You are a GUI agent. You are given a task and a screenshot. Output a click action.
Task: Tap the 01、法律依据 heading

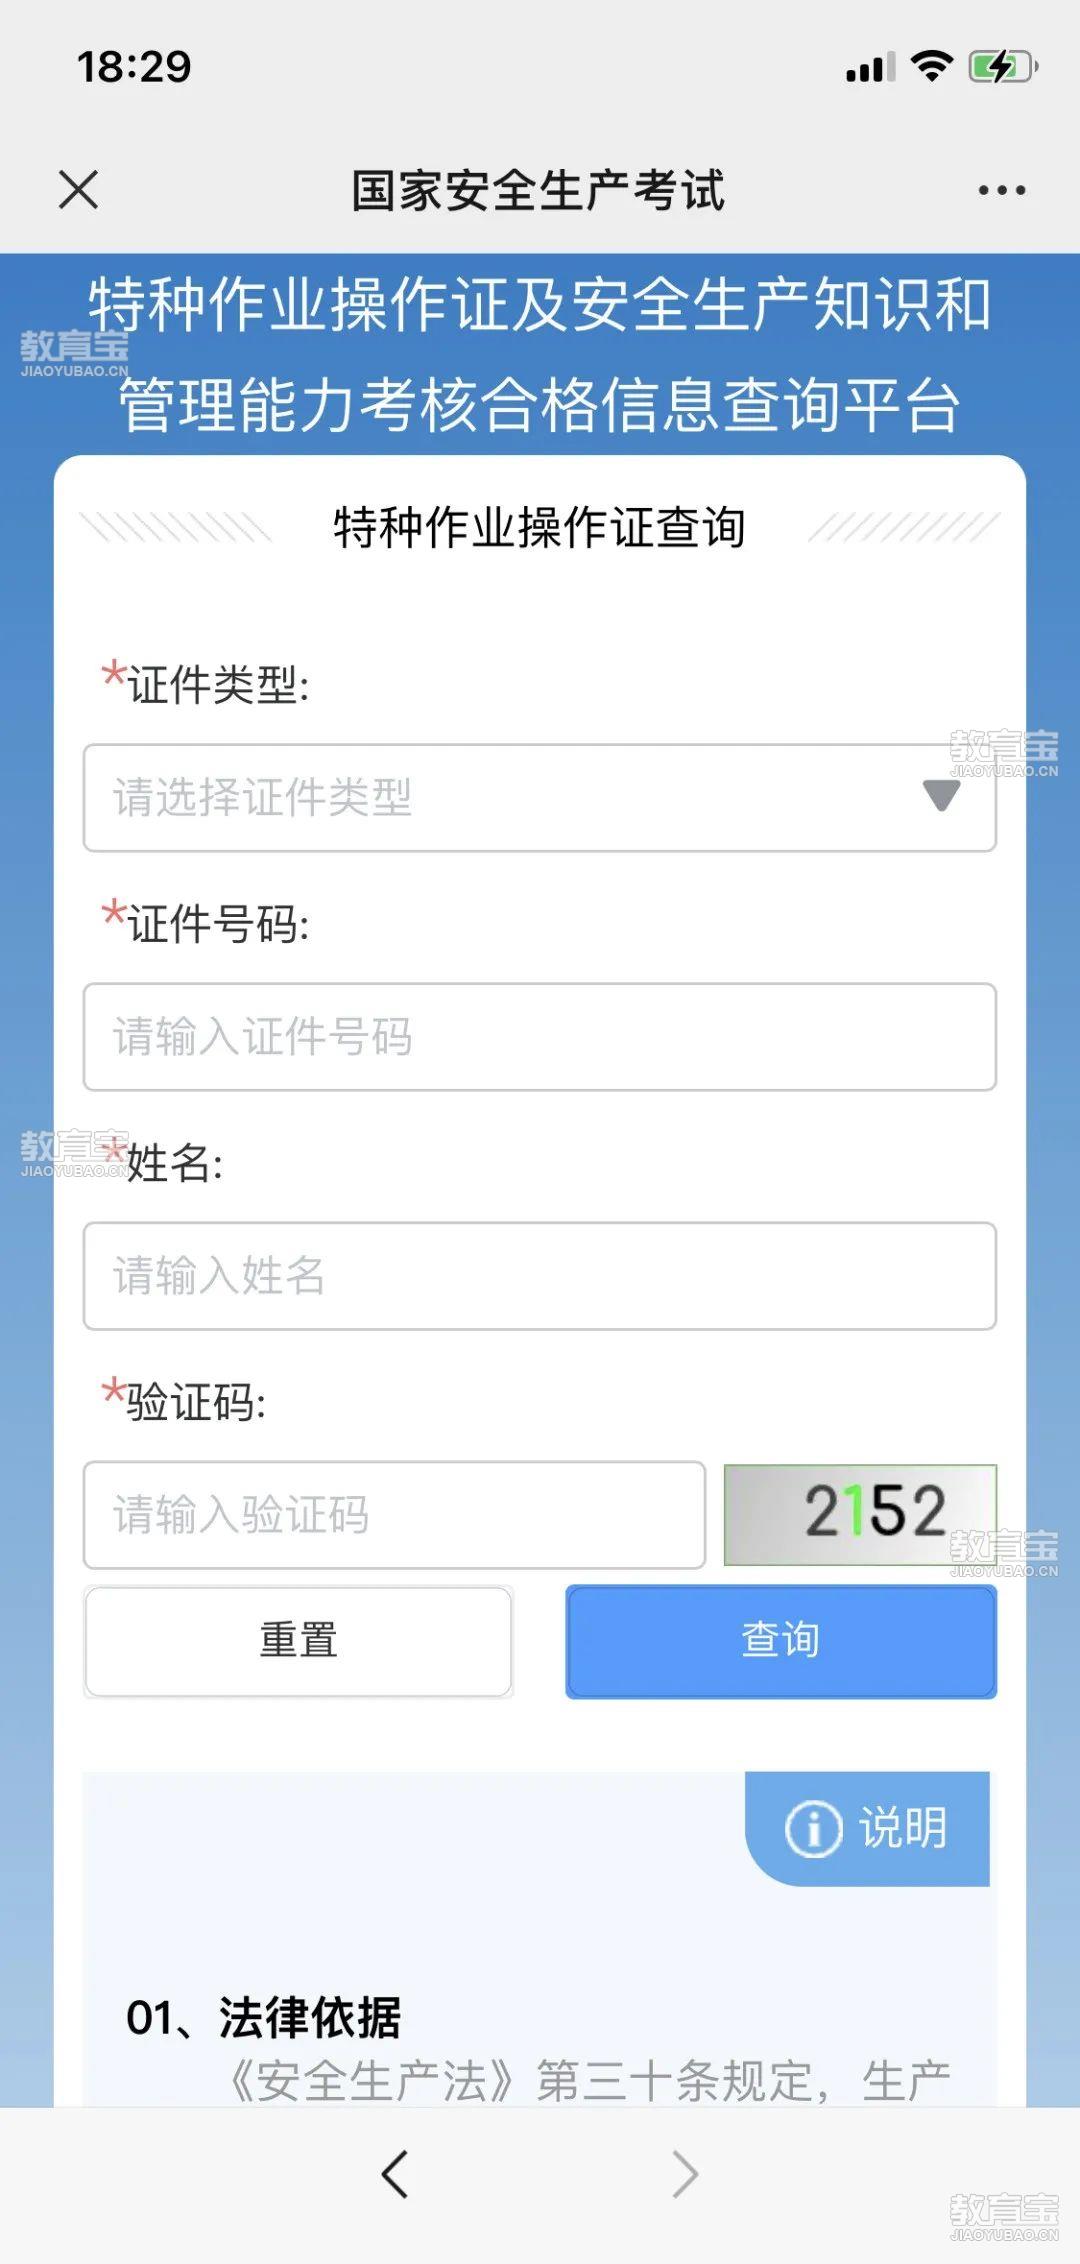coord(263,2017)
